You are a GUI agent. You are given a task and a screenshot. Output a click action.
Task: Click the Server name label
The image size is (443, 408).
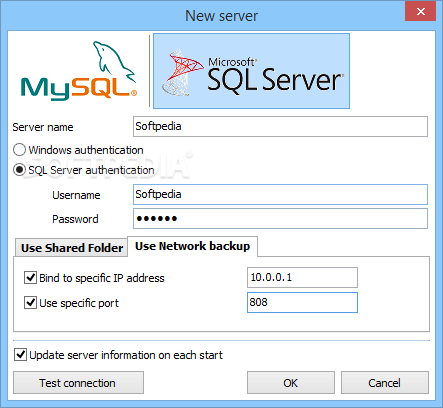(x=43, y=127)
